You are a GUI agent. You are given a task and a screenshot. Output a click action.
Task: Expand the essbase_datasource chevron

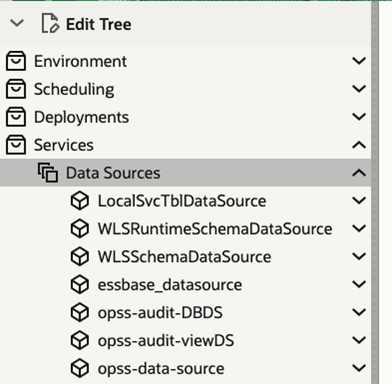point(359,285)
